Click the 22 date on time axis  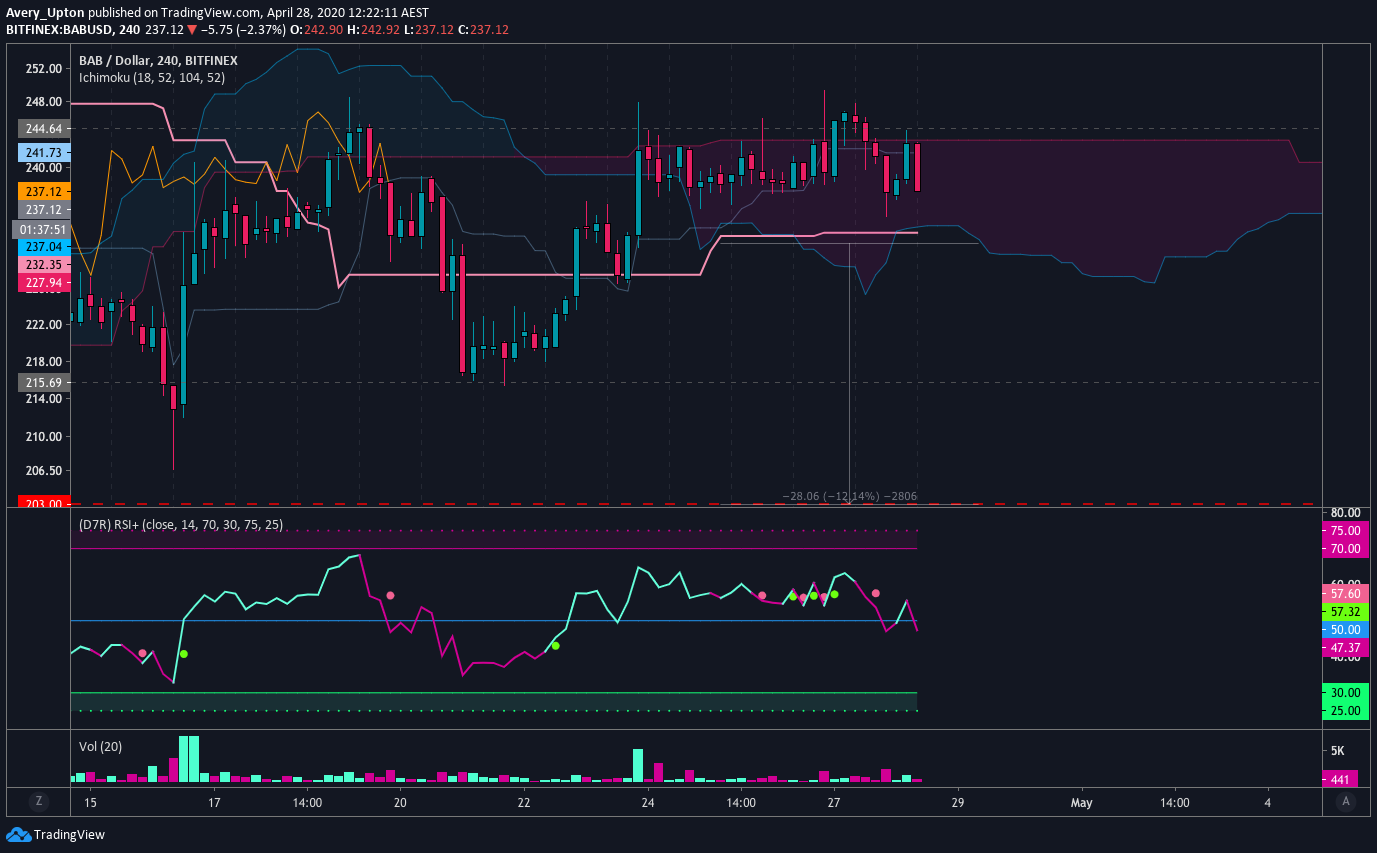coord(524,802)
